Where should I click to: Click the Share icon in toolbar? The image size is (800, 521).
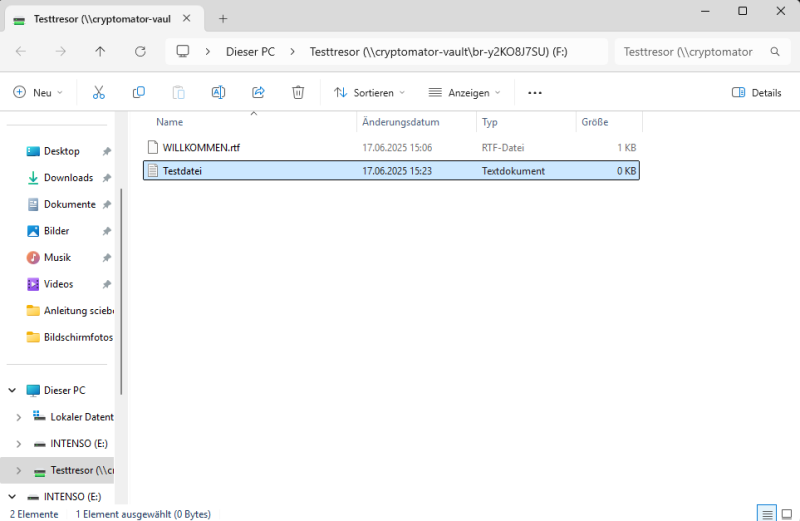click(x=258, y=92)
